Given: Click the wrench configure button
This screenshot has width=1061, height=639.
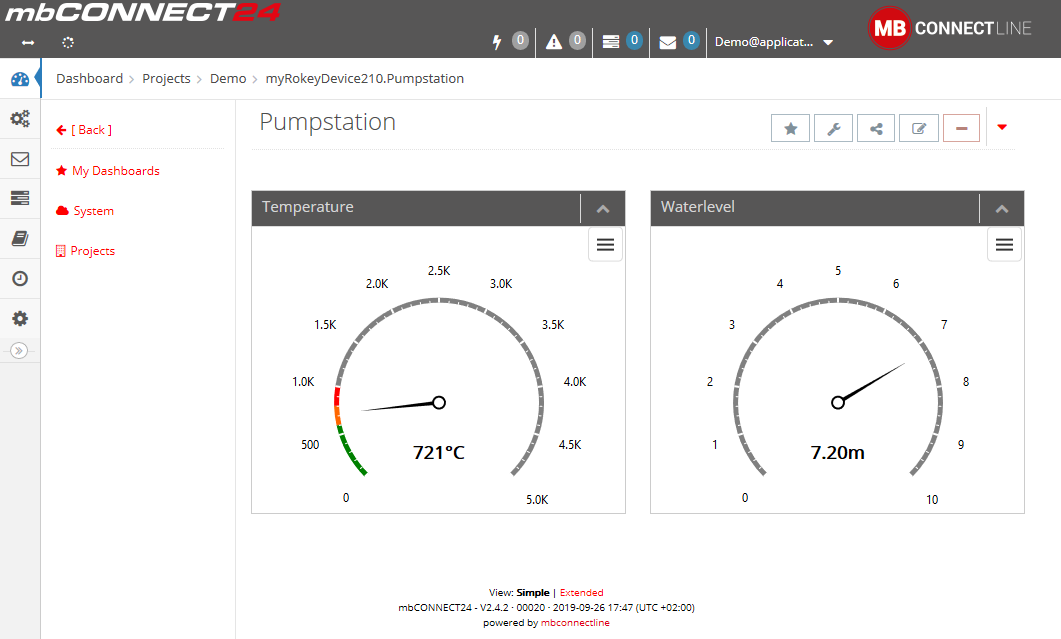Looking at the screenshot, I should tap(834, 128).
